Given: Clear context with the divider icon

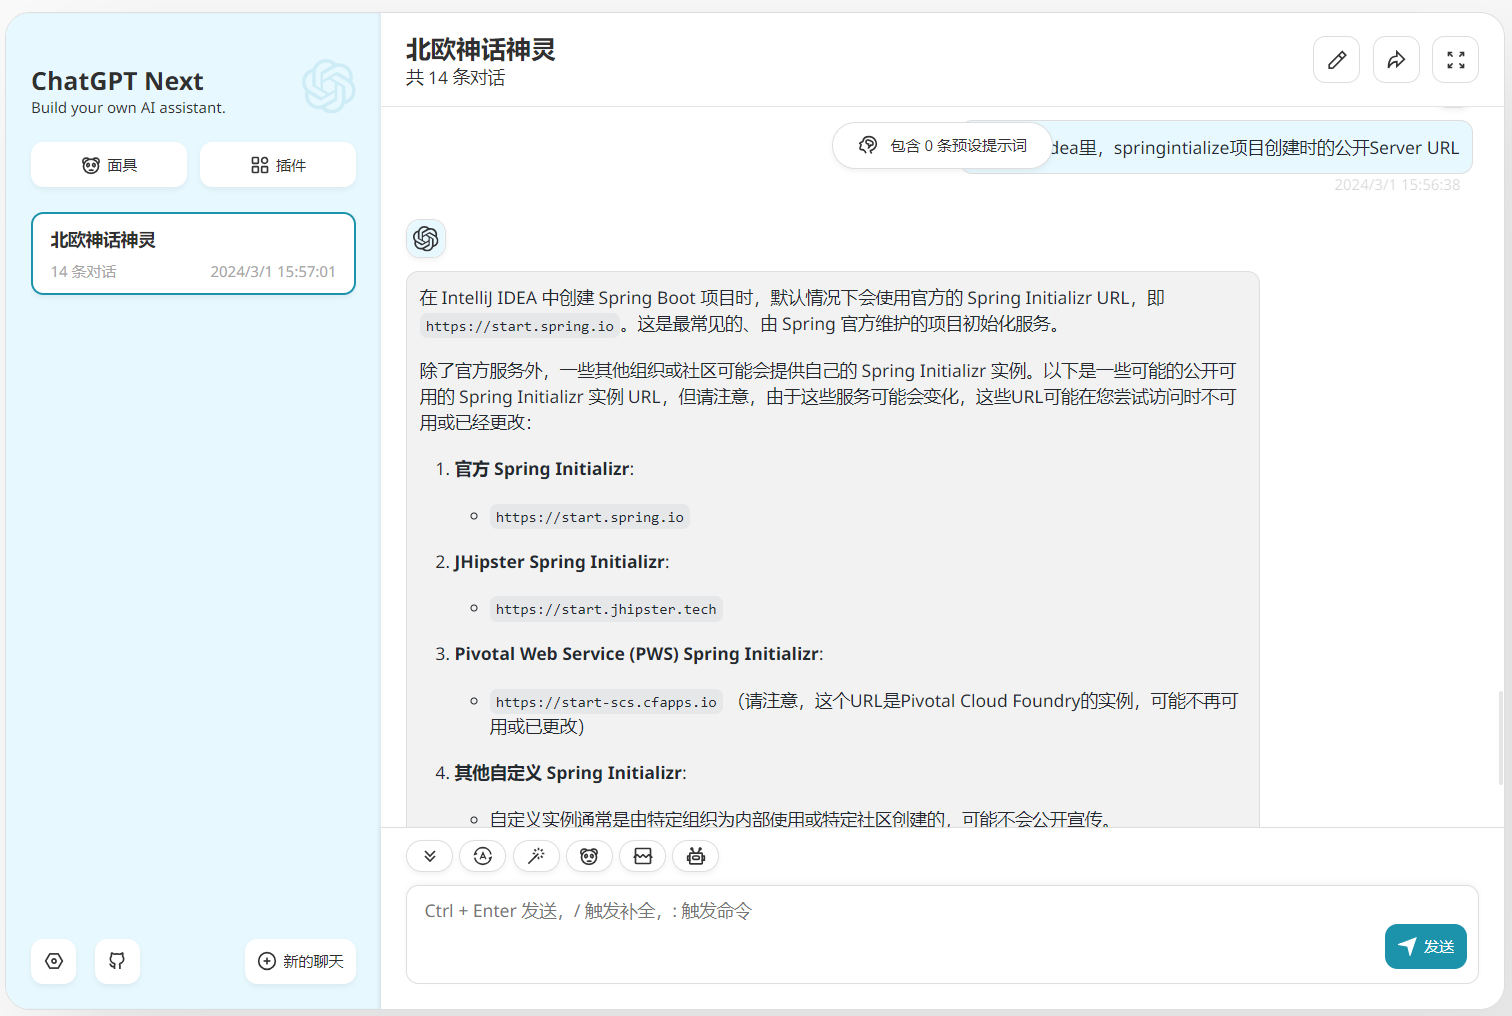Looking at the screenshot, I should 643,856.
